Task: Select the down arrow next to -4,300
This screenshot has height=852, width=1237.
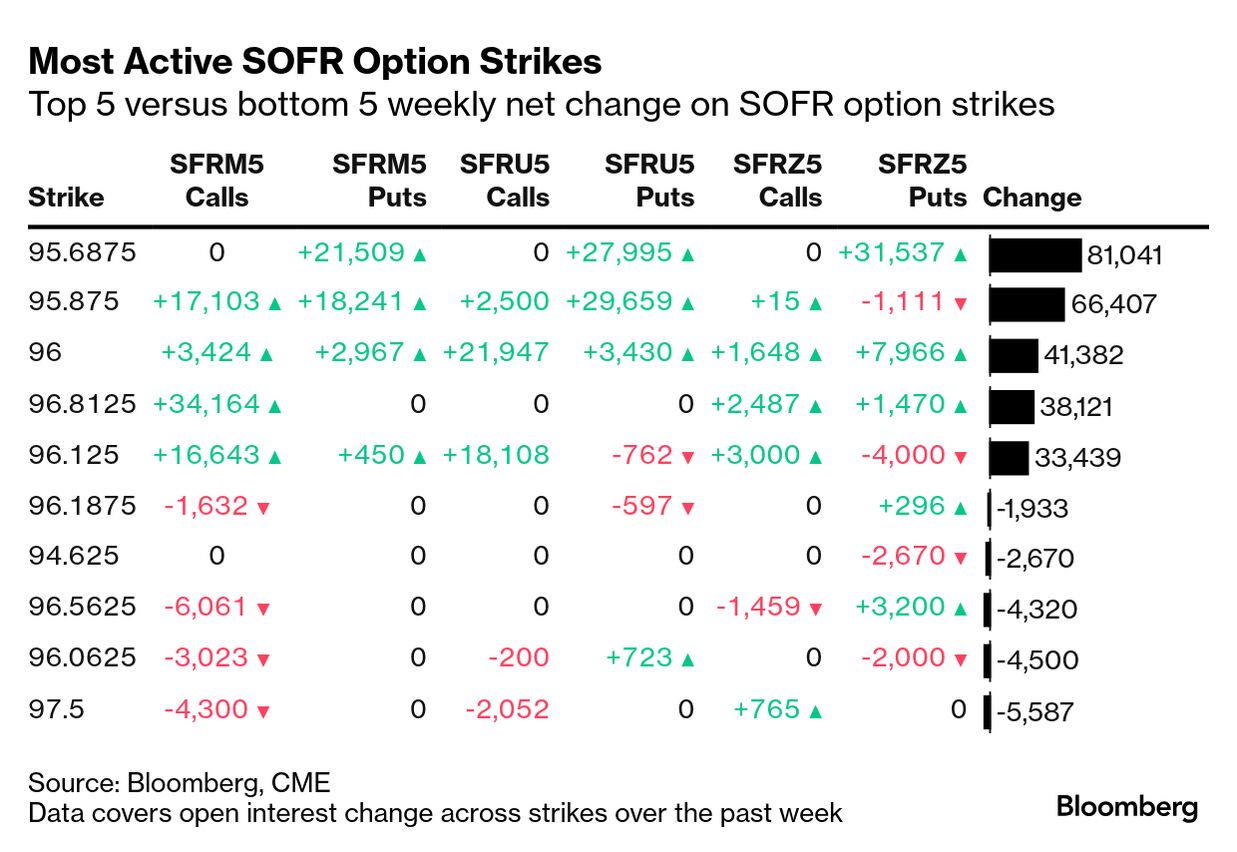Action: 264,712
